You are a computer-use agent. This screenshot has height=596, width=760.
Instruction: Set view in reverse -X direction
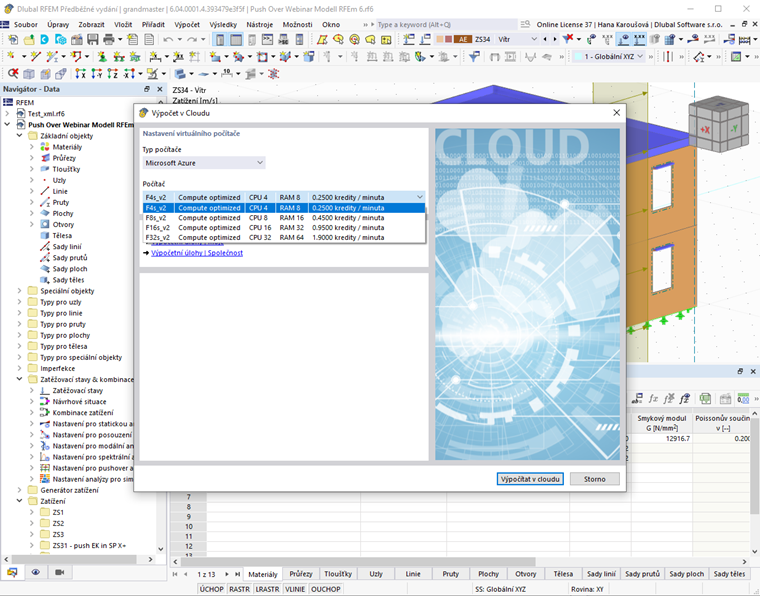[x=129, y=74]
